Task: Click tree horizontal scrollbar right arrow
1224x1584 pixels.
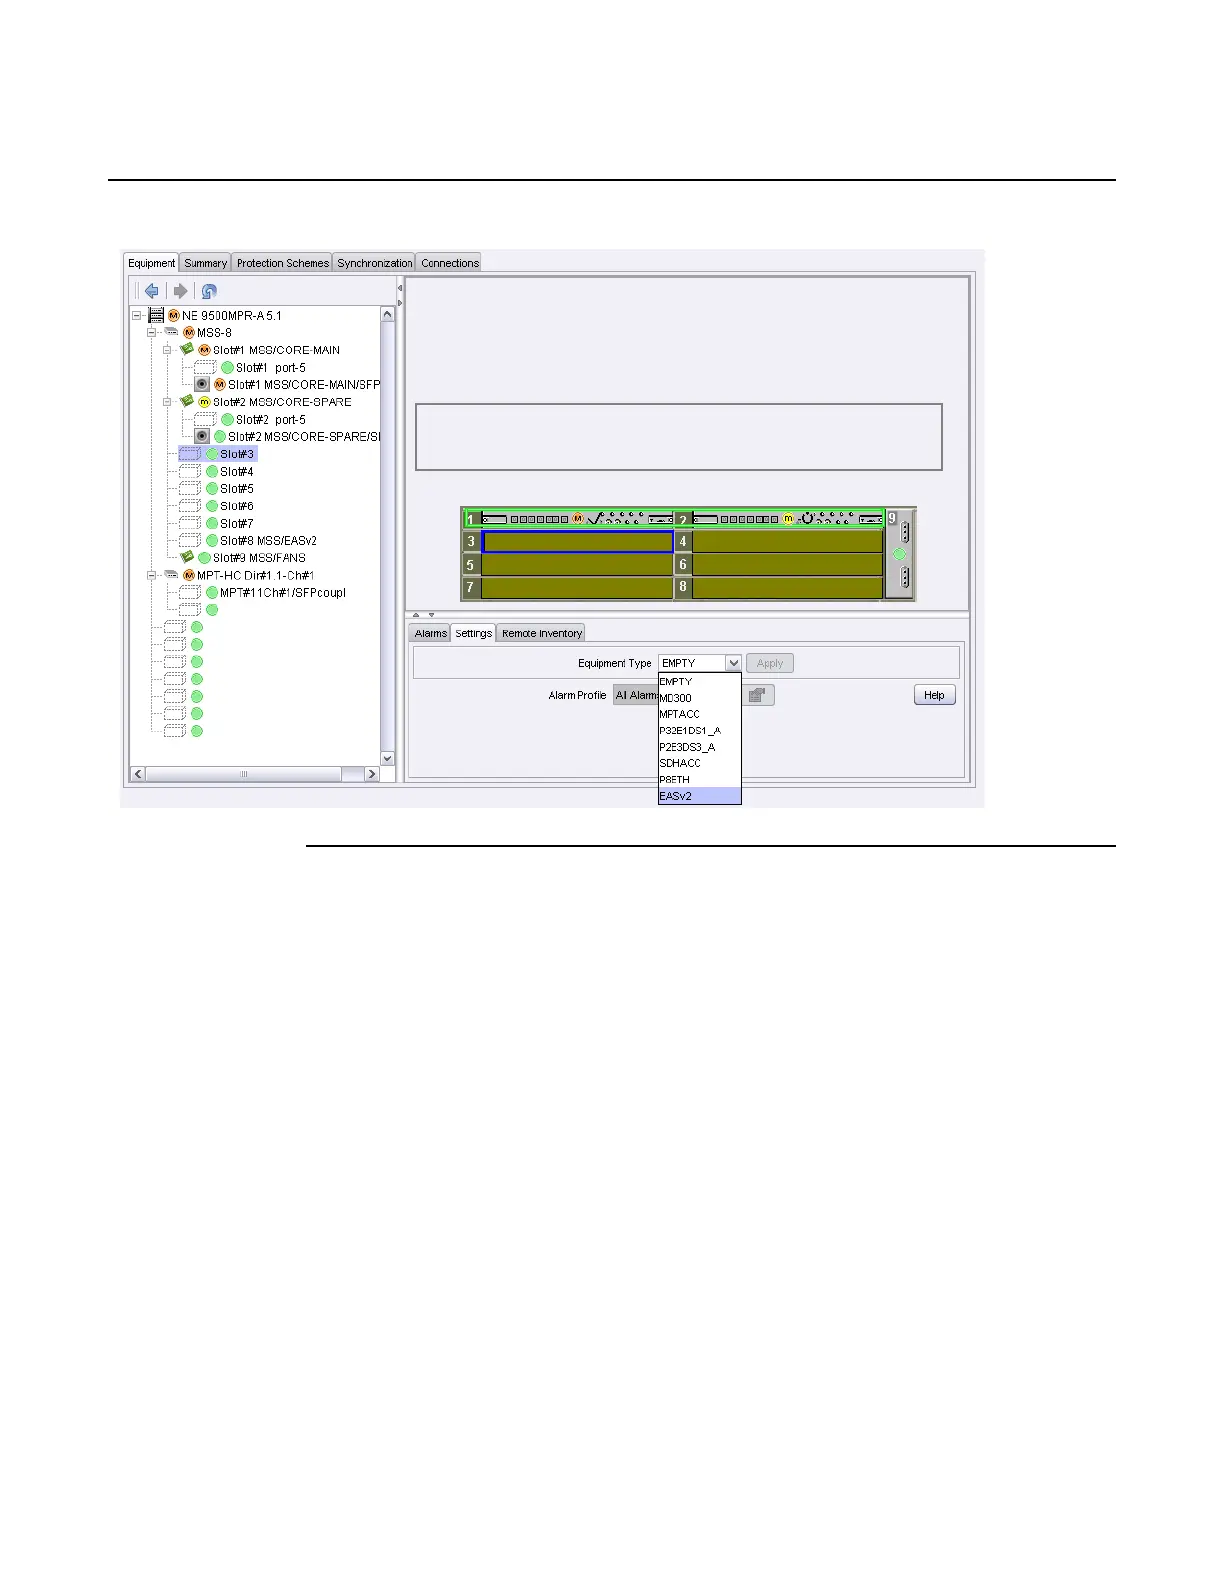Action: click(372, 774)
